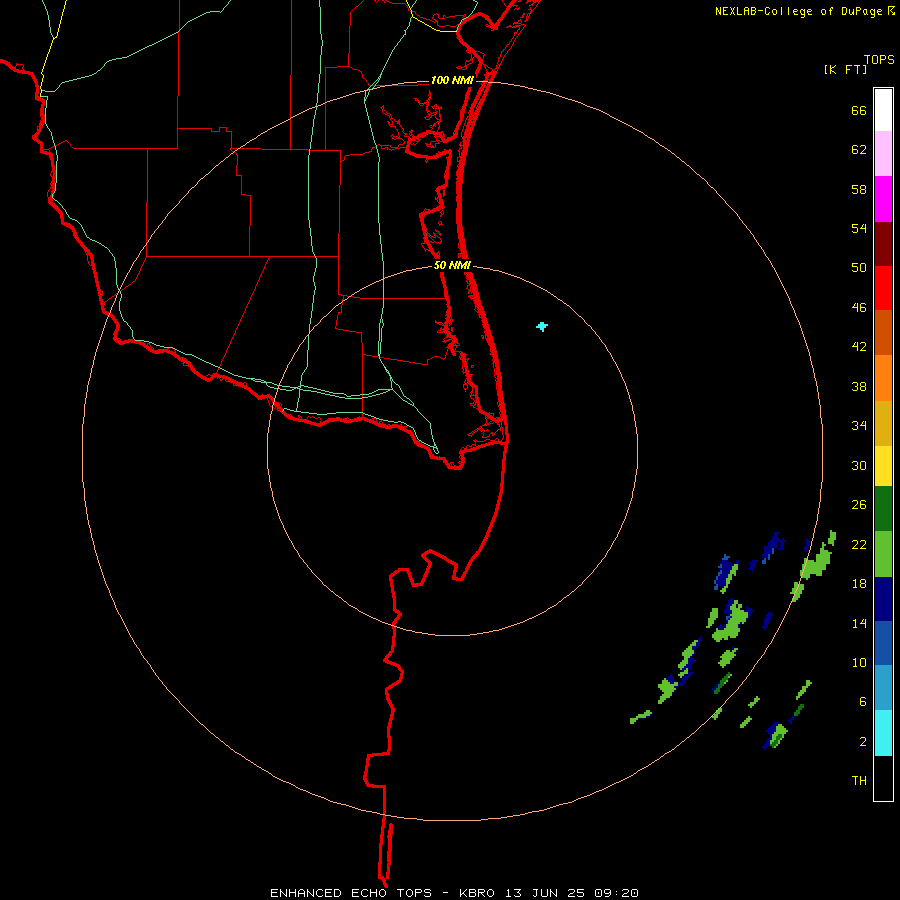Click the cyan 2 kft legend swatch
The height and width of the screenshot is (900, 900).
tap(883, 733)
